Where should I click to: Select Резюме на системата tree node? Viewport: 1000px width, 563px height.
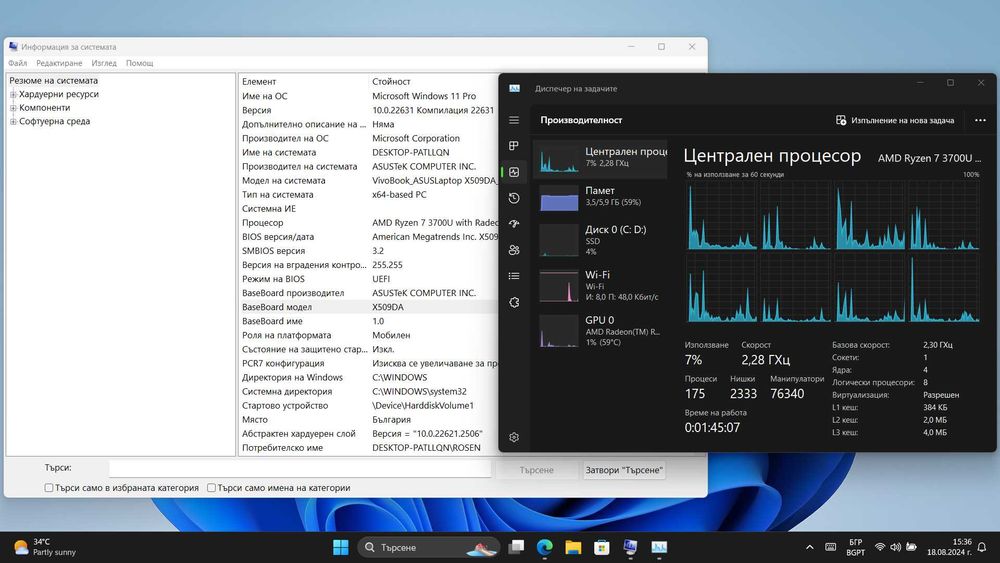pos(54,80)
